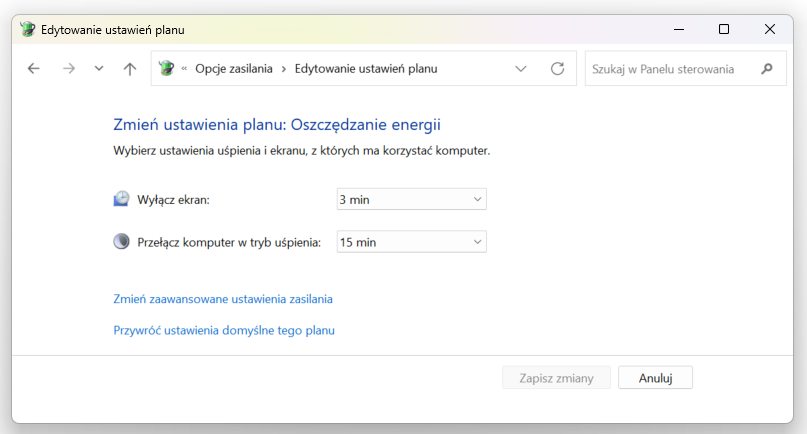Click the forward navigation arrow
The width and height of the screenshot is (807, 434).
pyautogui.click(x=68, y=68)
